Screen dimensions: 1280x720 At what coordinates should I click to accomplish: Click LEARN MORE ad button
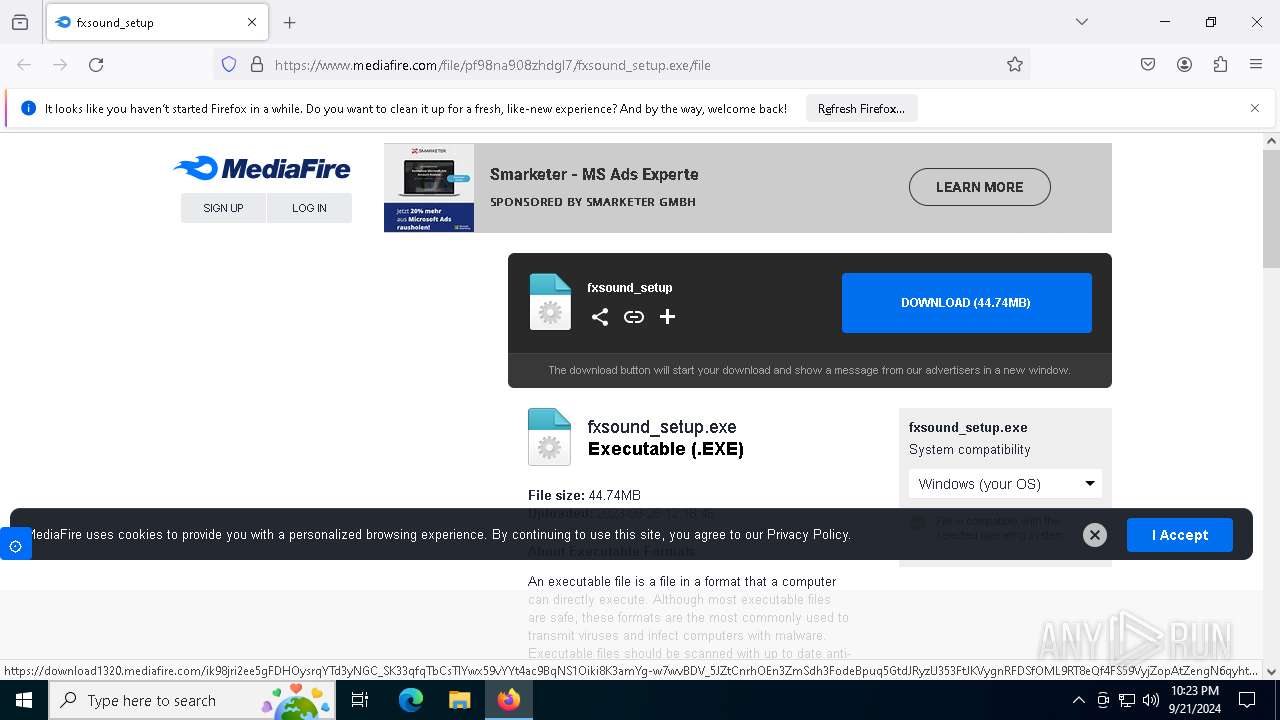coord(979,187)
